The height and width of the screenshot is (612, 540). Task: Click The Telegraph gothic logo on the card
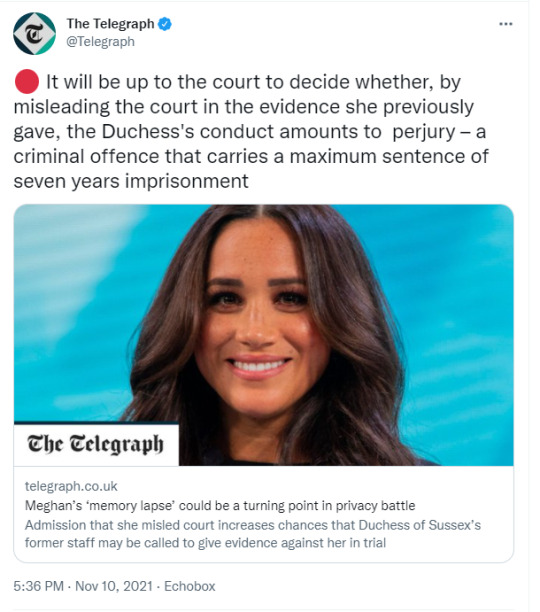coord(95,444)
